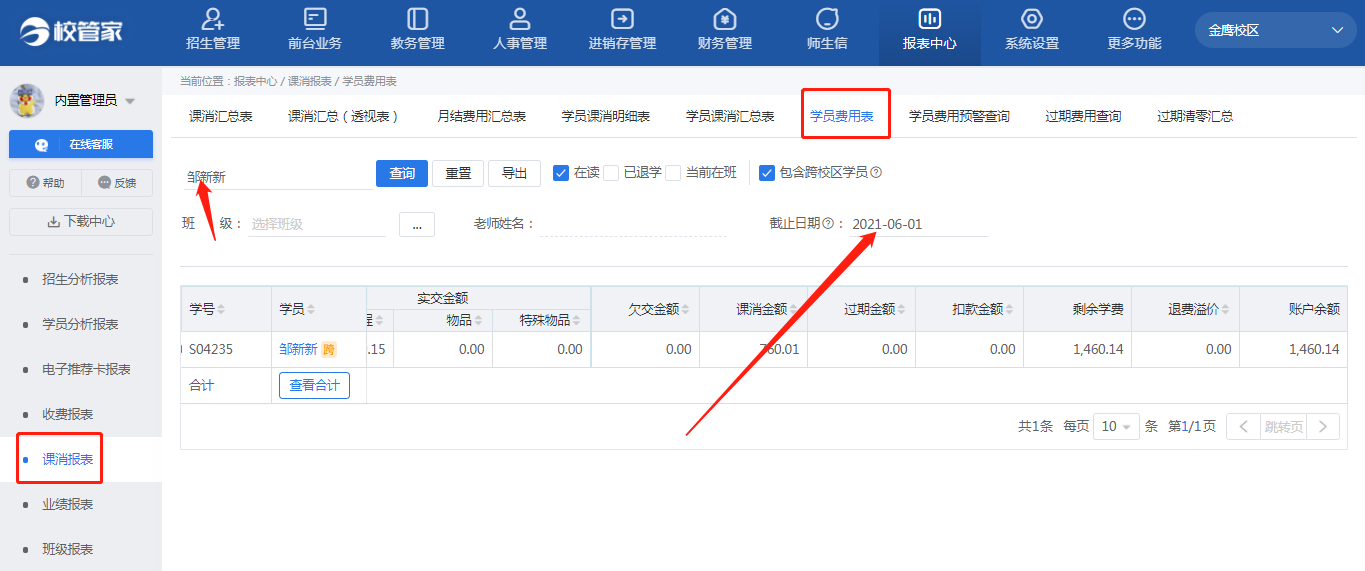Select 收费报表 in the sidebar

point(68,414)
